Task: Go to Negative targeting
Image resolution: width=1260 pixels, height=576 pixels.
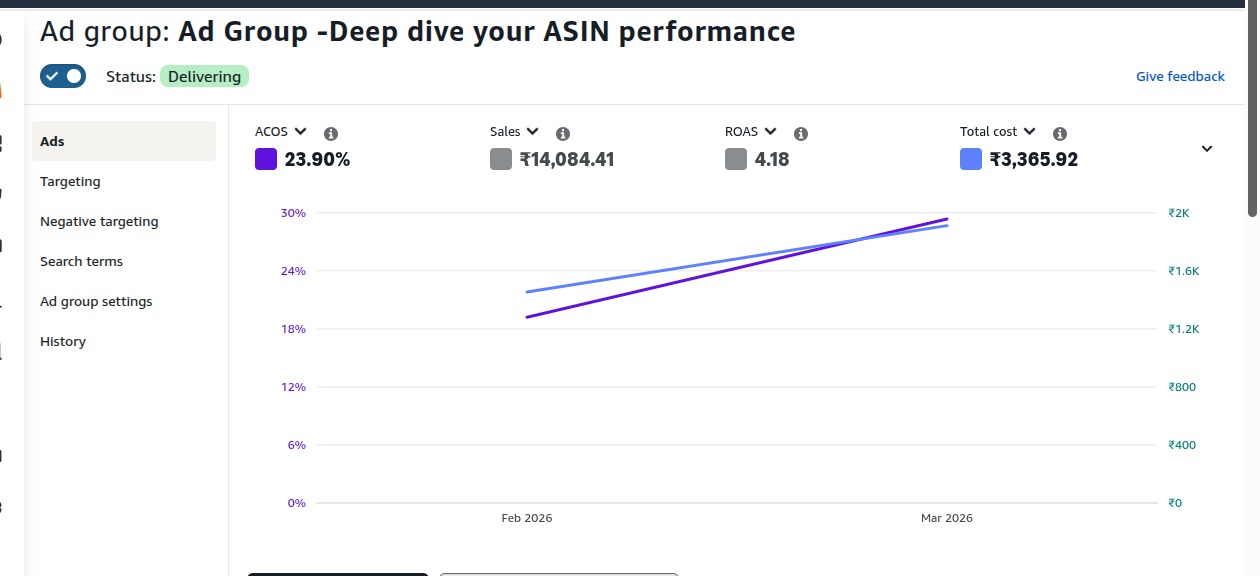Action: (x=99, y=221)
